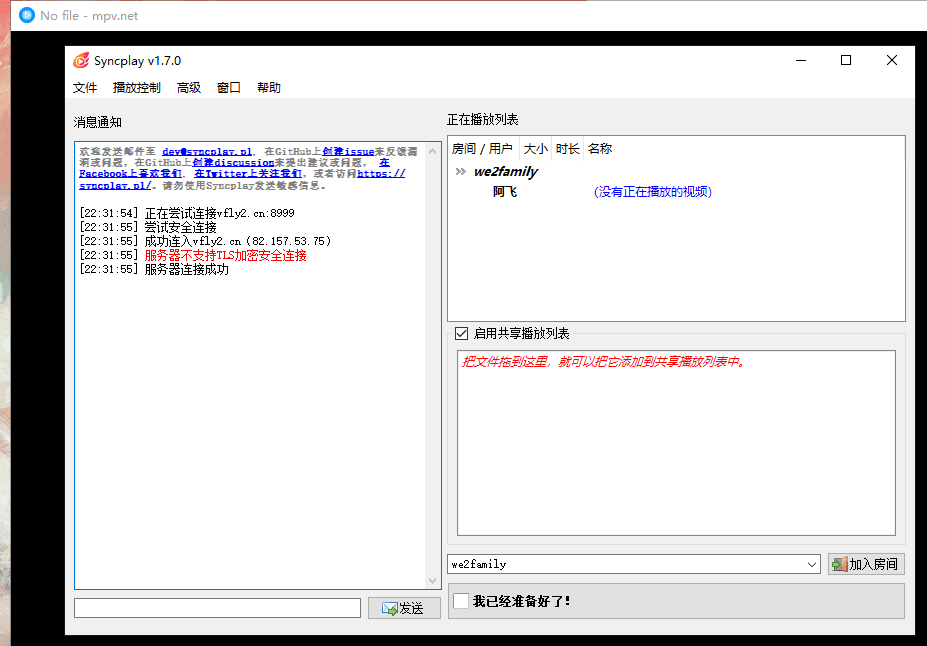Click the chat message input field
927x646 pixels.
tap(217, 608)
